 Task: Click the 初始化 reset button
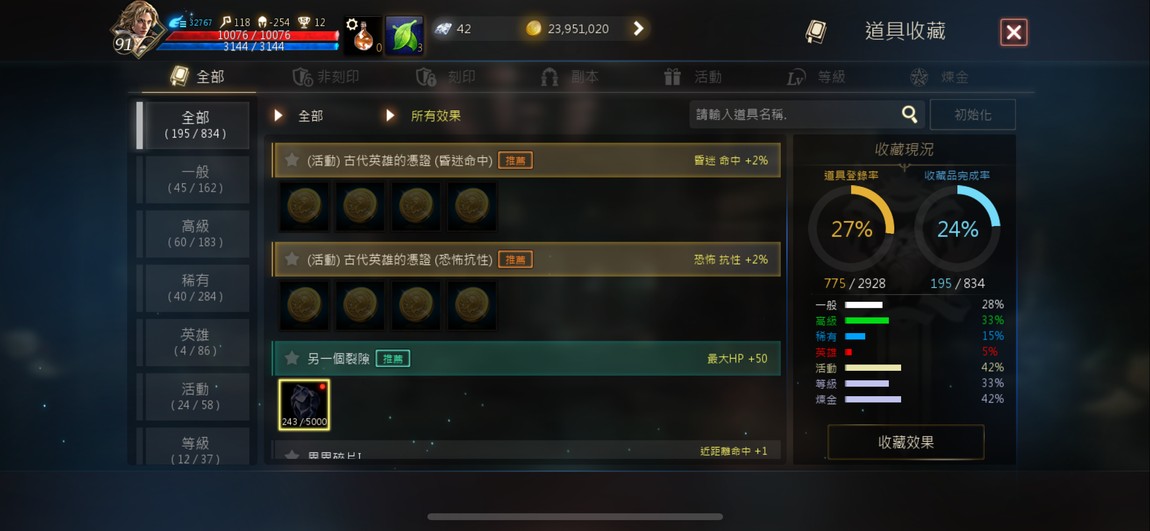click(x=973, y=115)
